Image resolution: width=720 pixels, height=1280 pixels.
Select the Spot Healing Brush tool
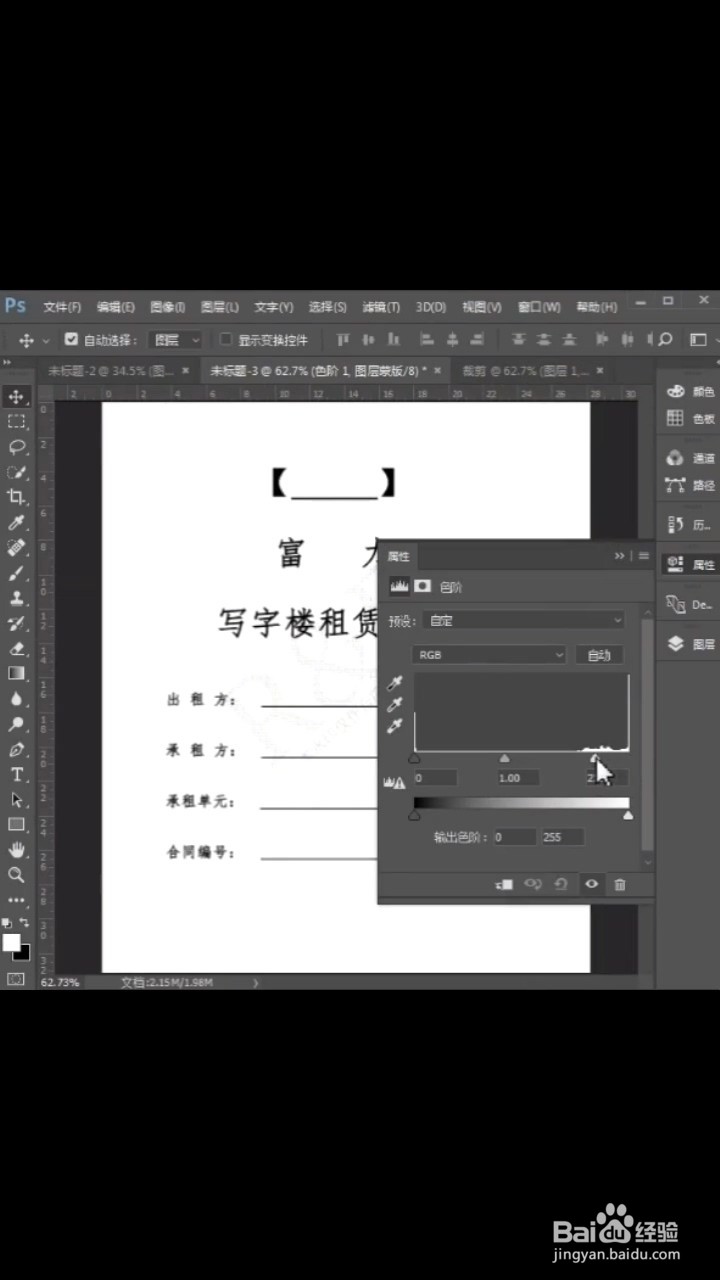click(16, 548)
